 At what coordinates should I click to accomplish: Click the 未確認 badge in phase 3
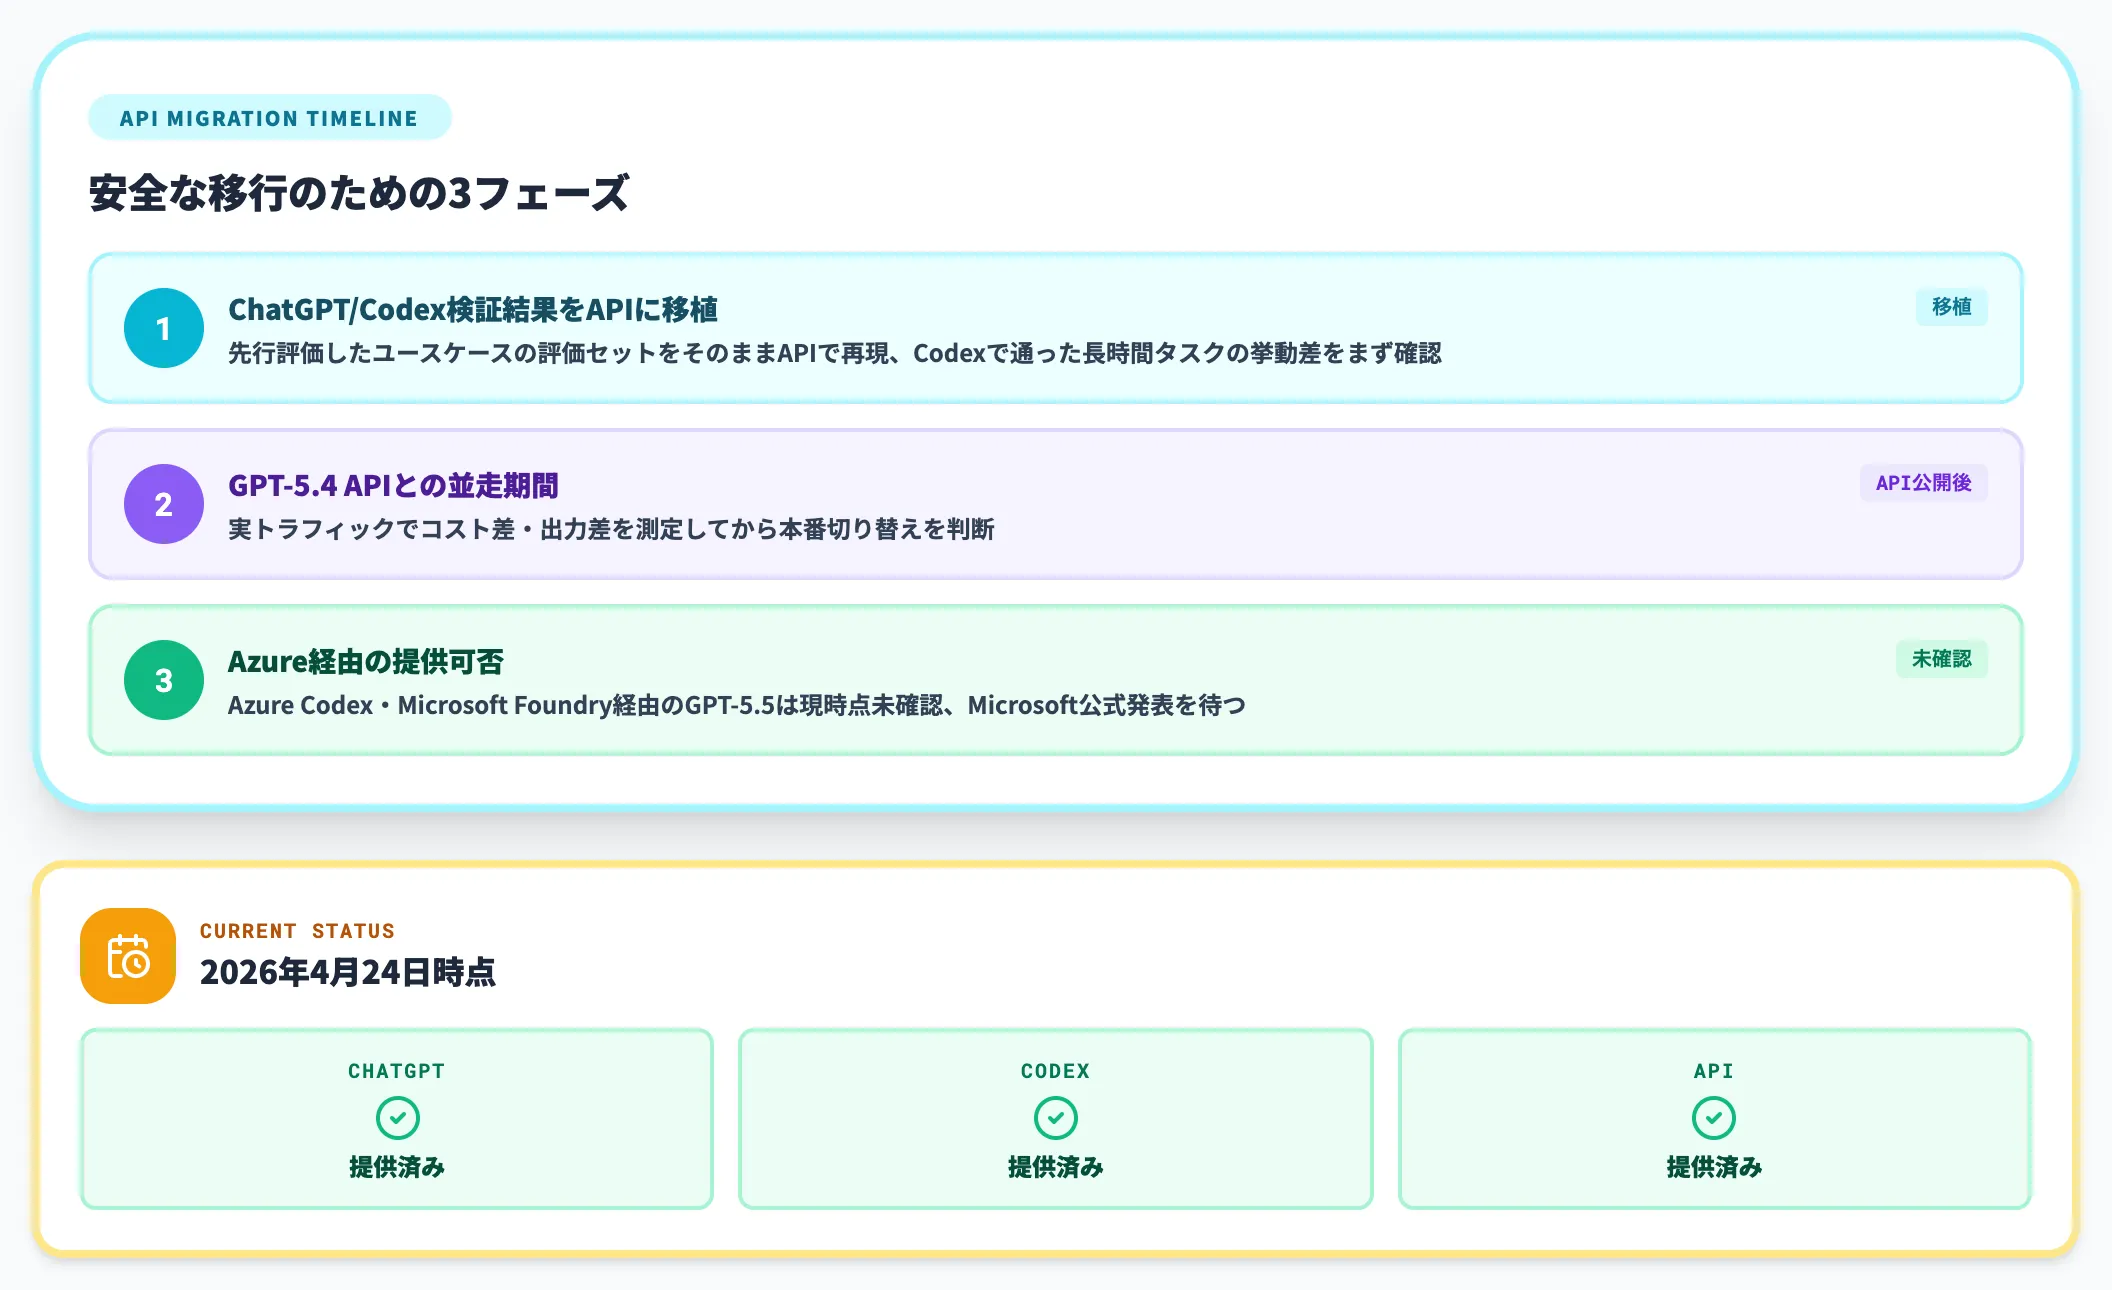(1941, 659)
